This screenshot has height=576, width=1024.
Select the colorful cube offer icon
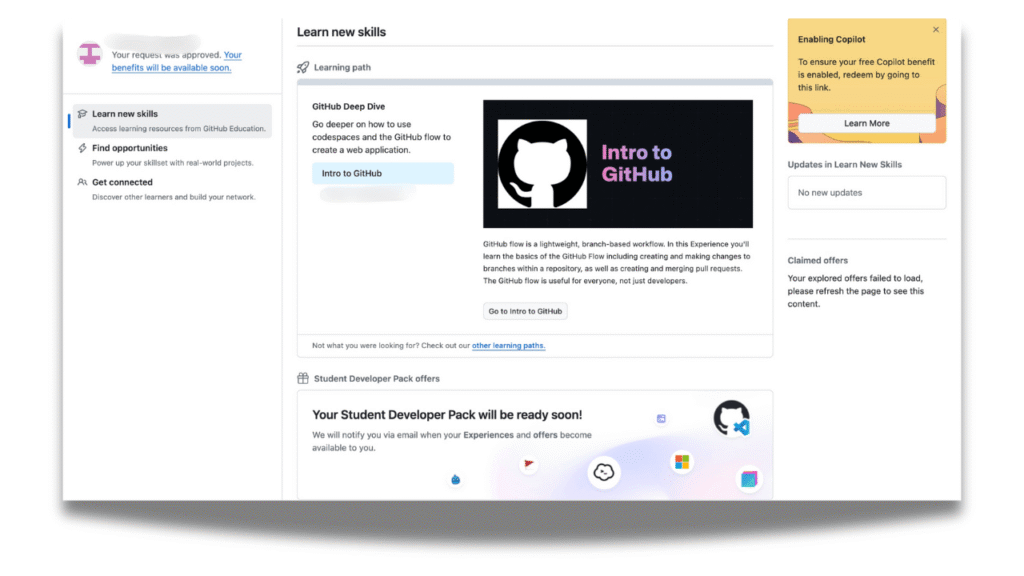click(x=748, y=480)
